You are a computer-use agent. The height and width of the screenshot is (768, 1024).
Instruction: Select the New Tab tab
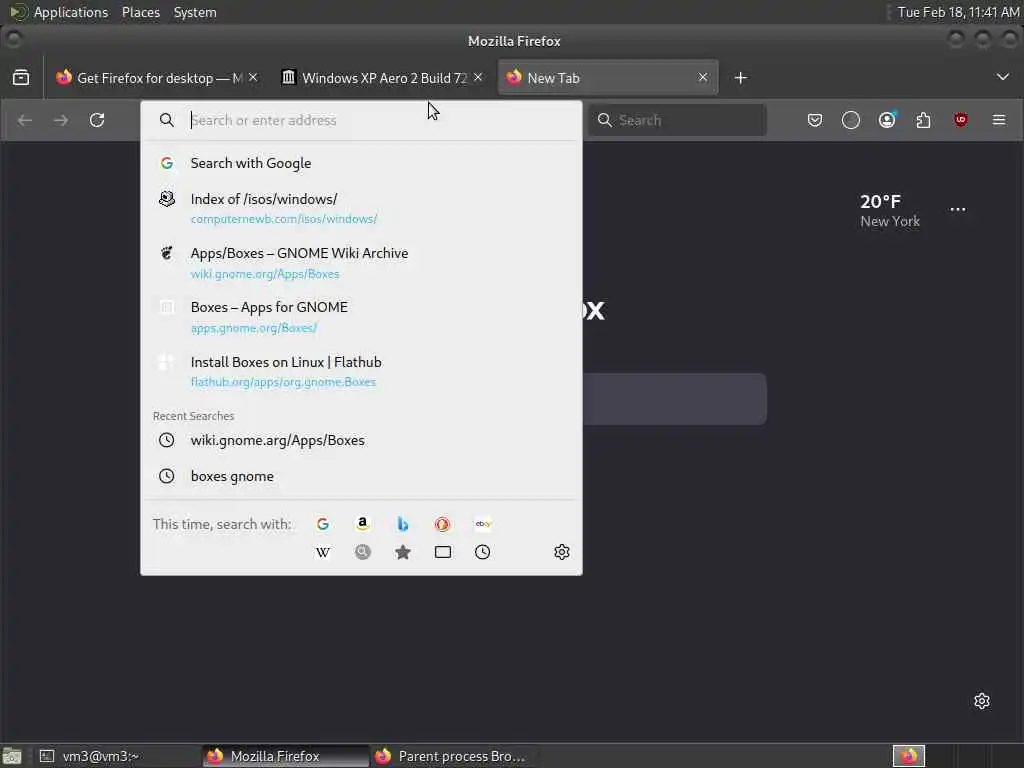click(607, 78)
